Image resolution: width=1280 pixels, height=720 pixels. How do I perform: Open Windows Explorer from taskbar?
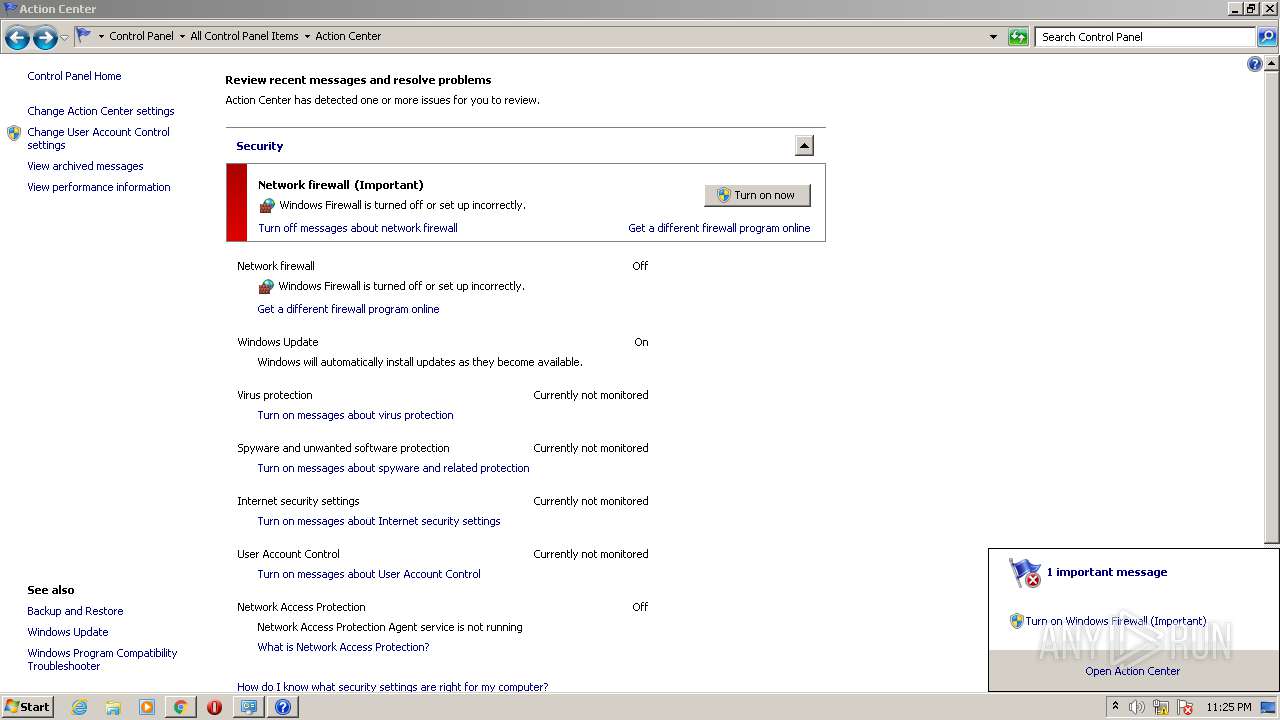pyautogui.click(x=113, y=707)
